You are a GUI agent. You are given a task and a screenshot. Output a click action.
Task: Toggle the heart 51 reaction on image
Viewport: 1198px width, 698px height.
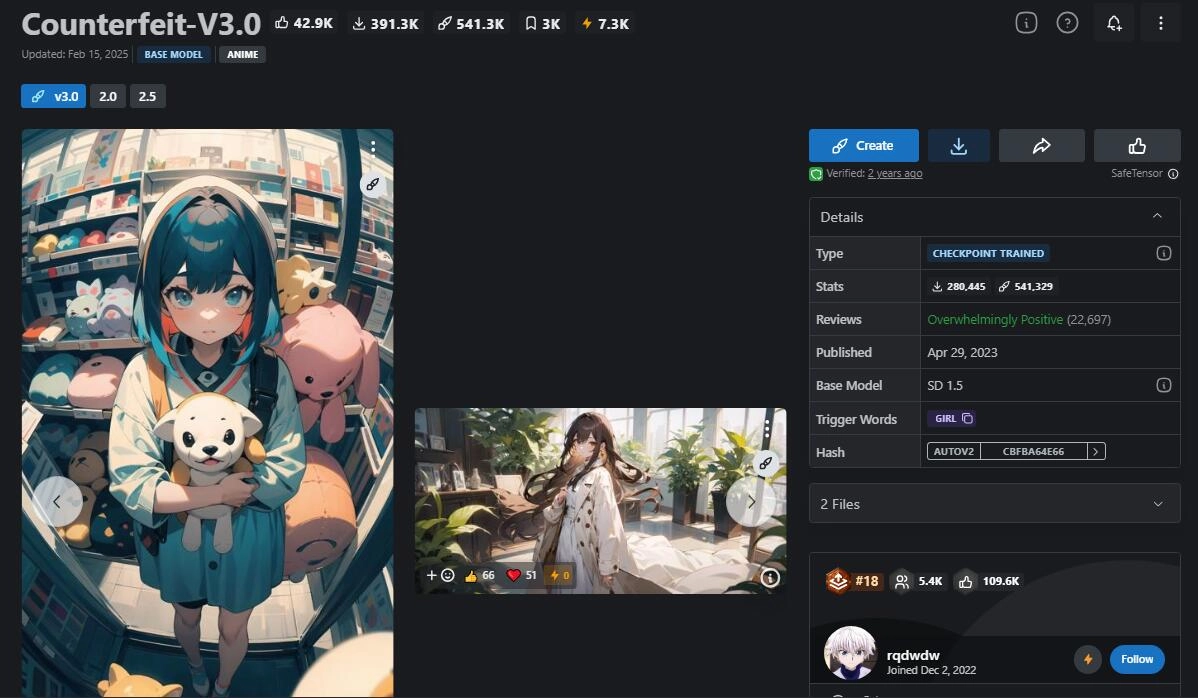pos(522,575)
